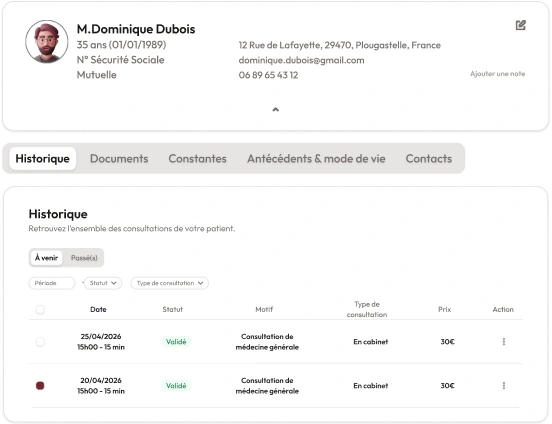The width and height of the screenshot is (552, 424).
Task: Open actions menu for the 25/04/2026 consultation
Action: 504,342
